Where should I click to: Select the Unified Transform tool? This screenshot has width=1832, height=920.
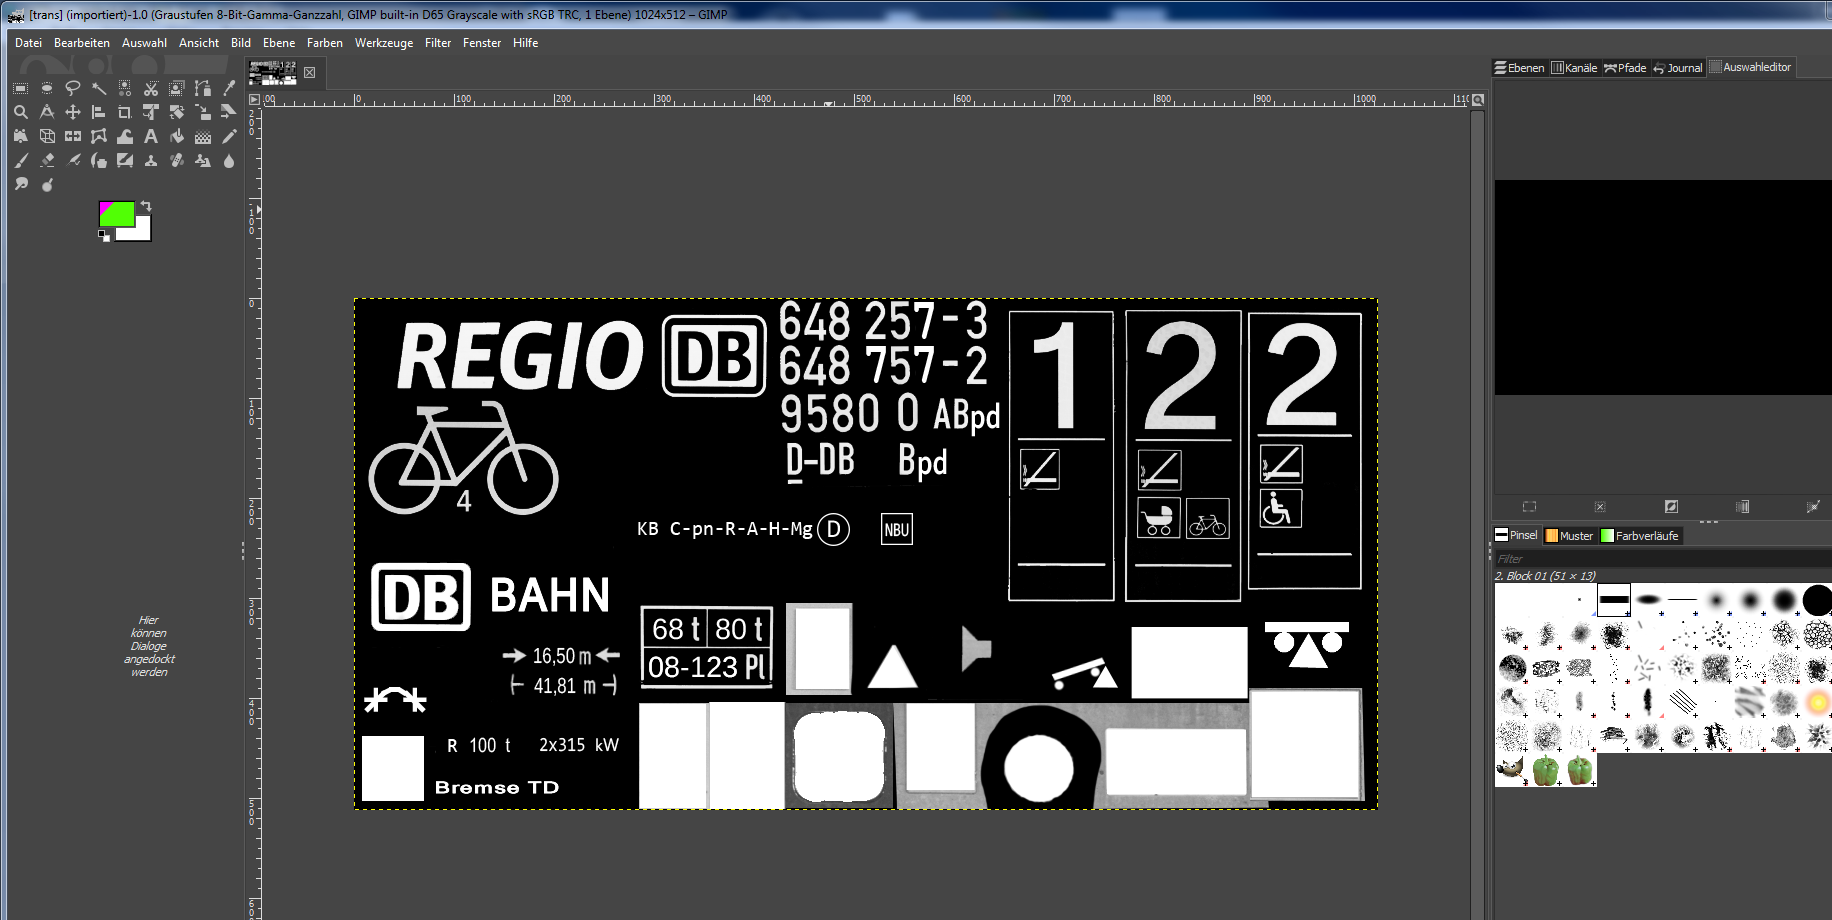(x=150, y=112)
